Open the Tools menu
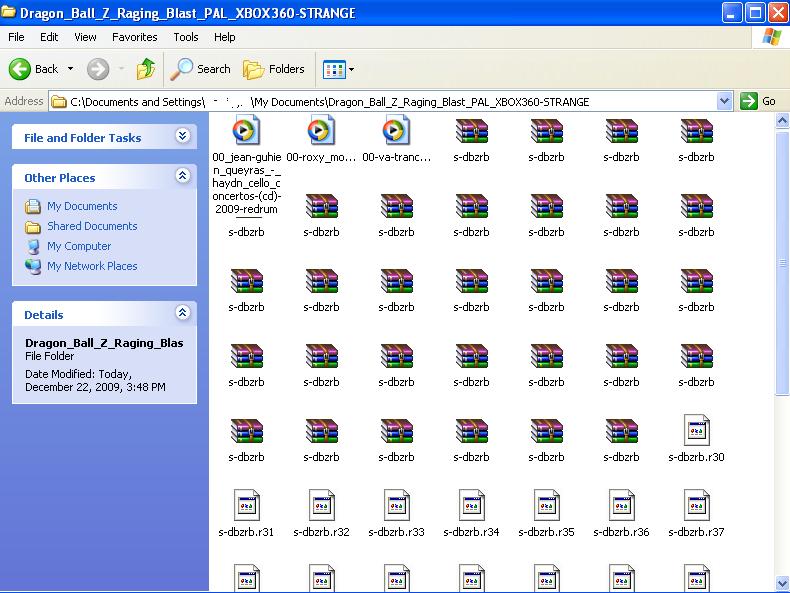Viewport: 790px width, 593px height. tap(186, 37)
